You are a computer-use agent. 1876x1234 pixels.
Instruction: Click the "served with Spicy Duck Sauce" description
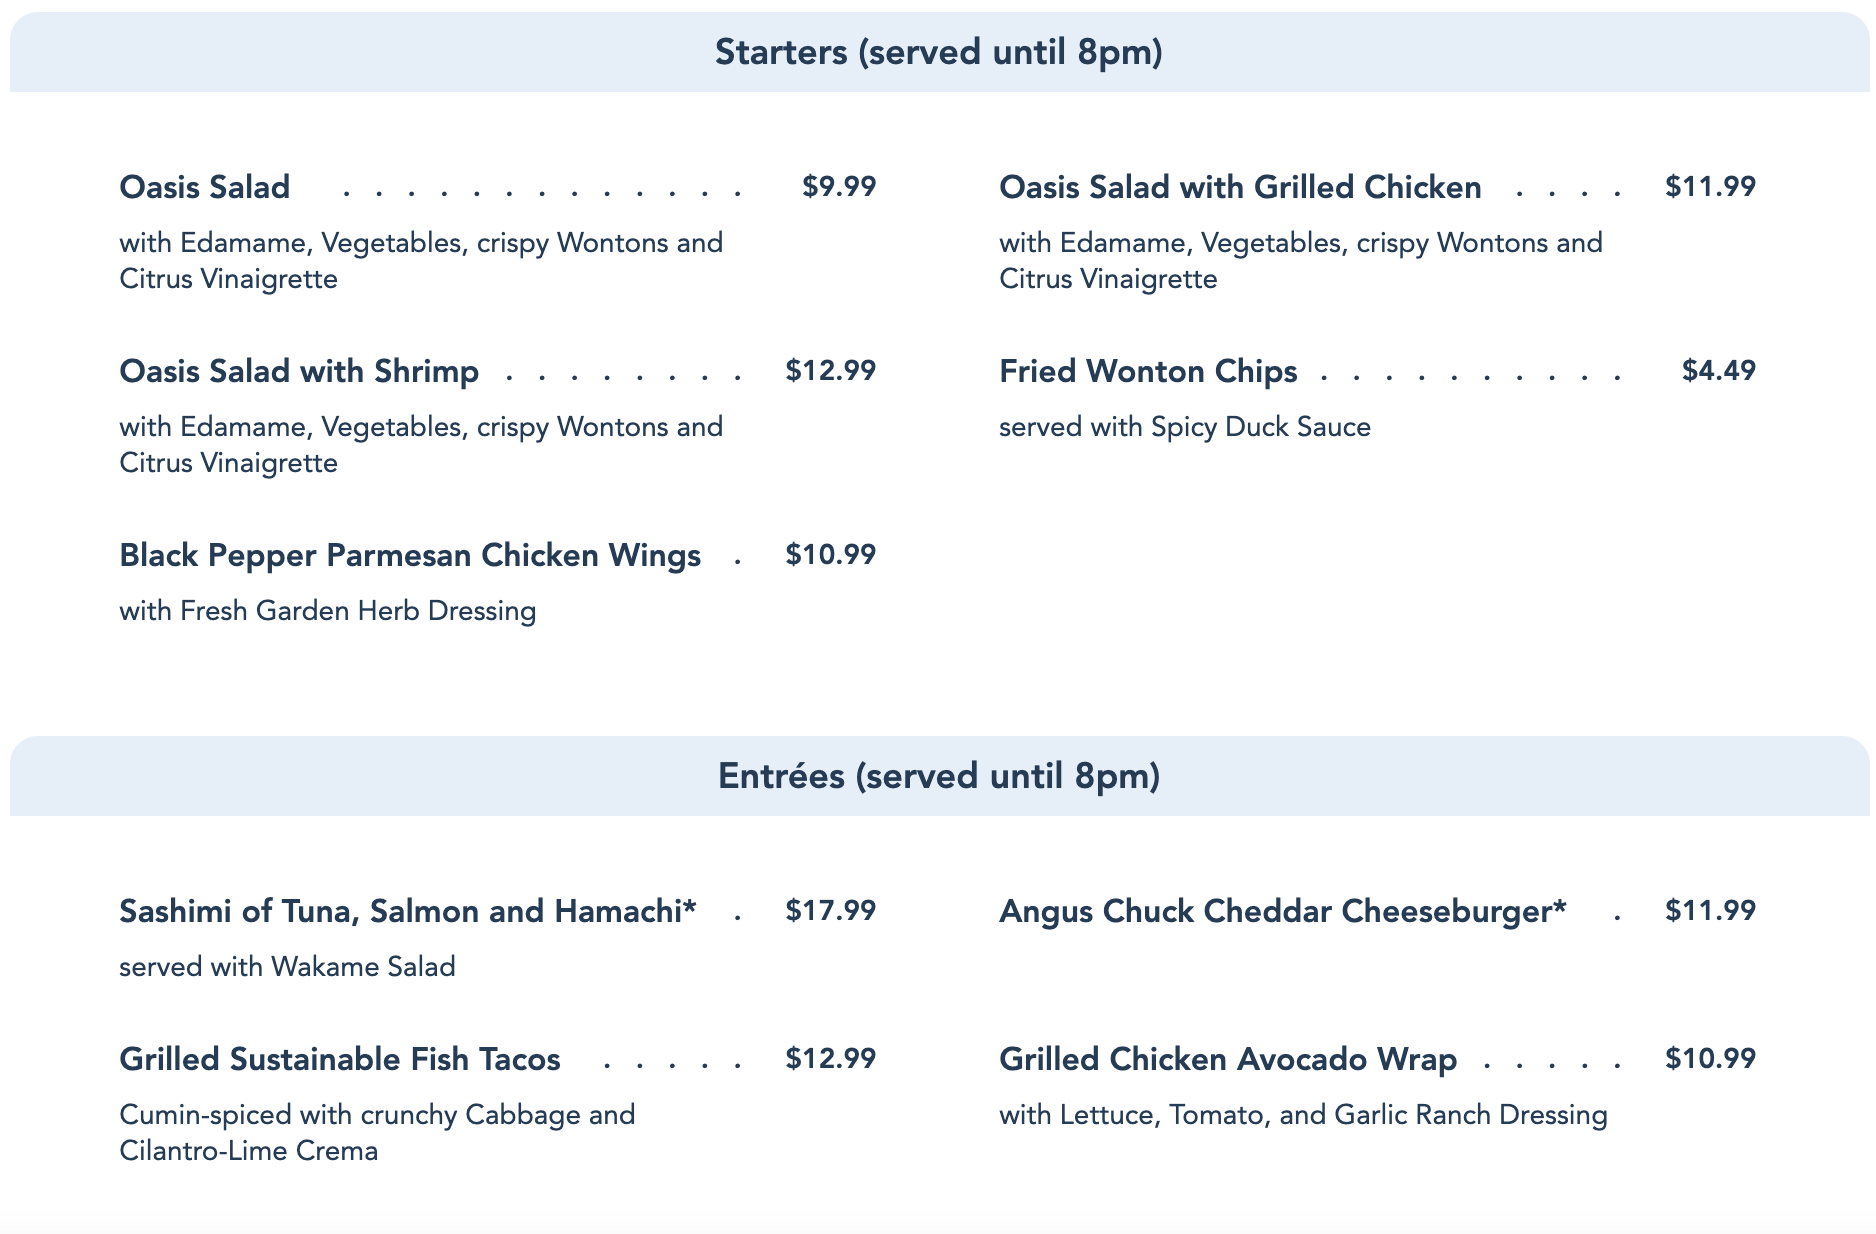coord(1185,427)
